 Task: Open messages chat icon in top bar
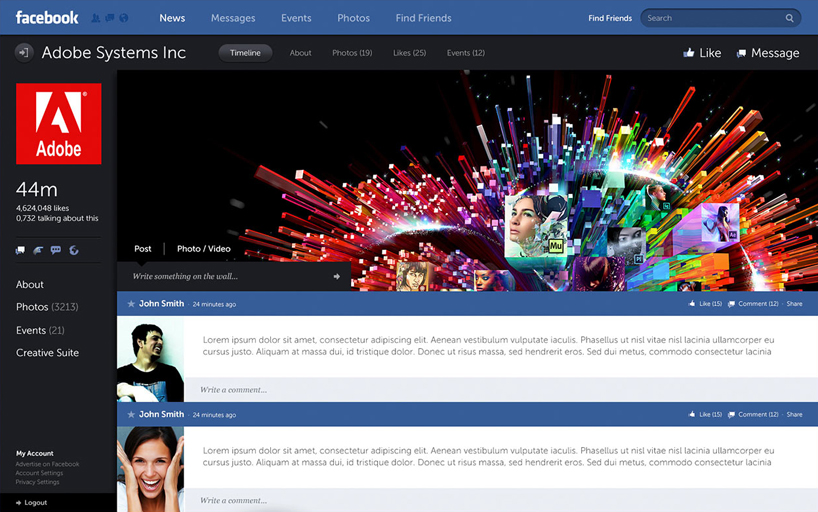(110, 18)
